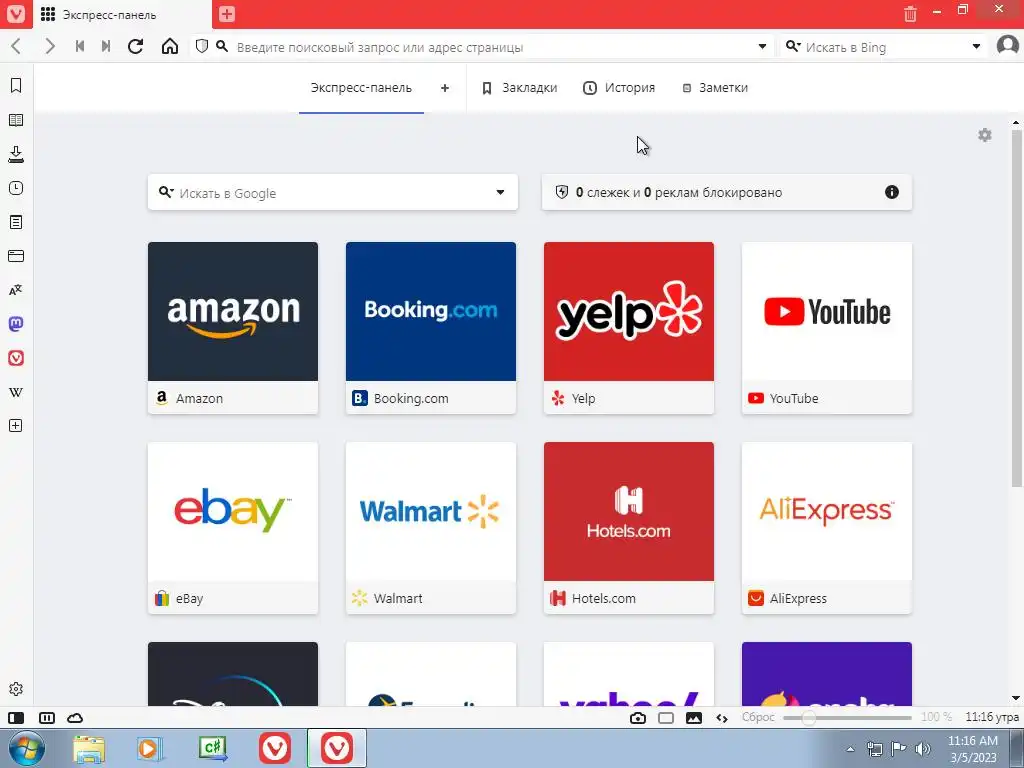Open the user profile avatar
The width and height of the screenshot is (1024, 768).
[1008, 46]
